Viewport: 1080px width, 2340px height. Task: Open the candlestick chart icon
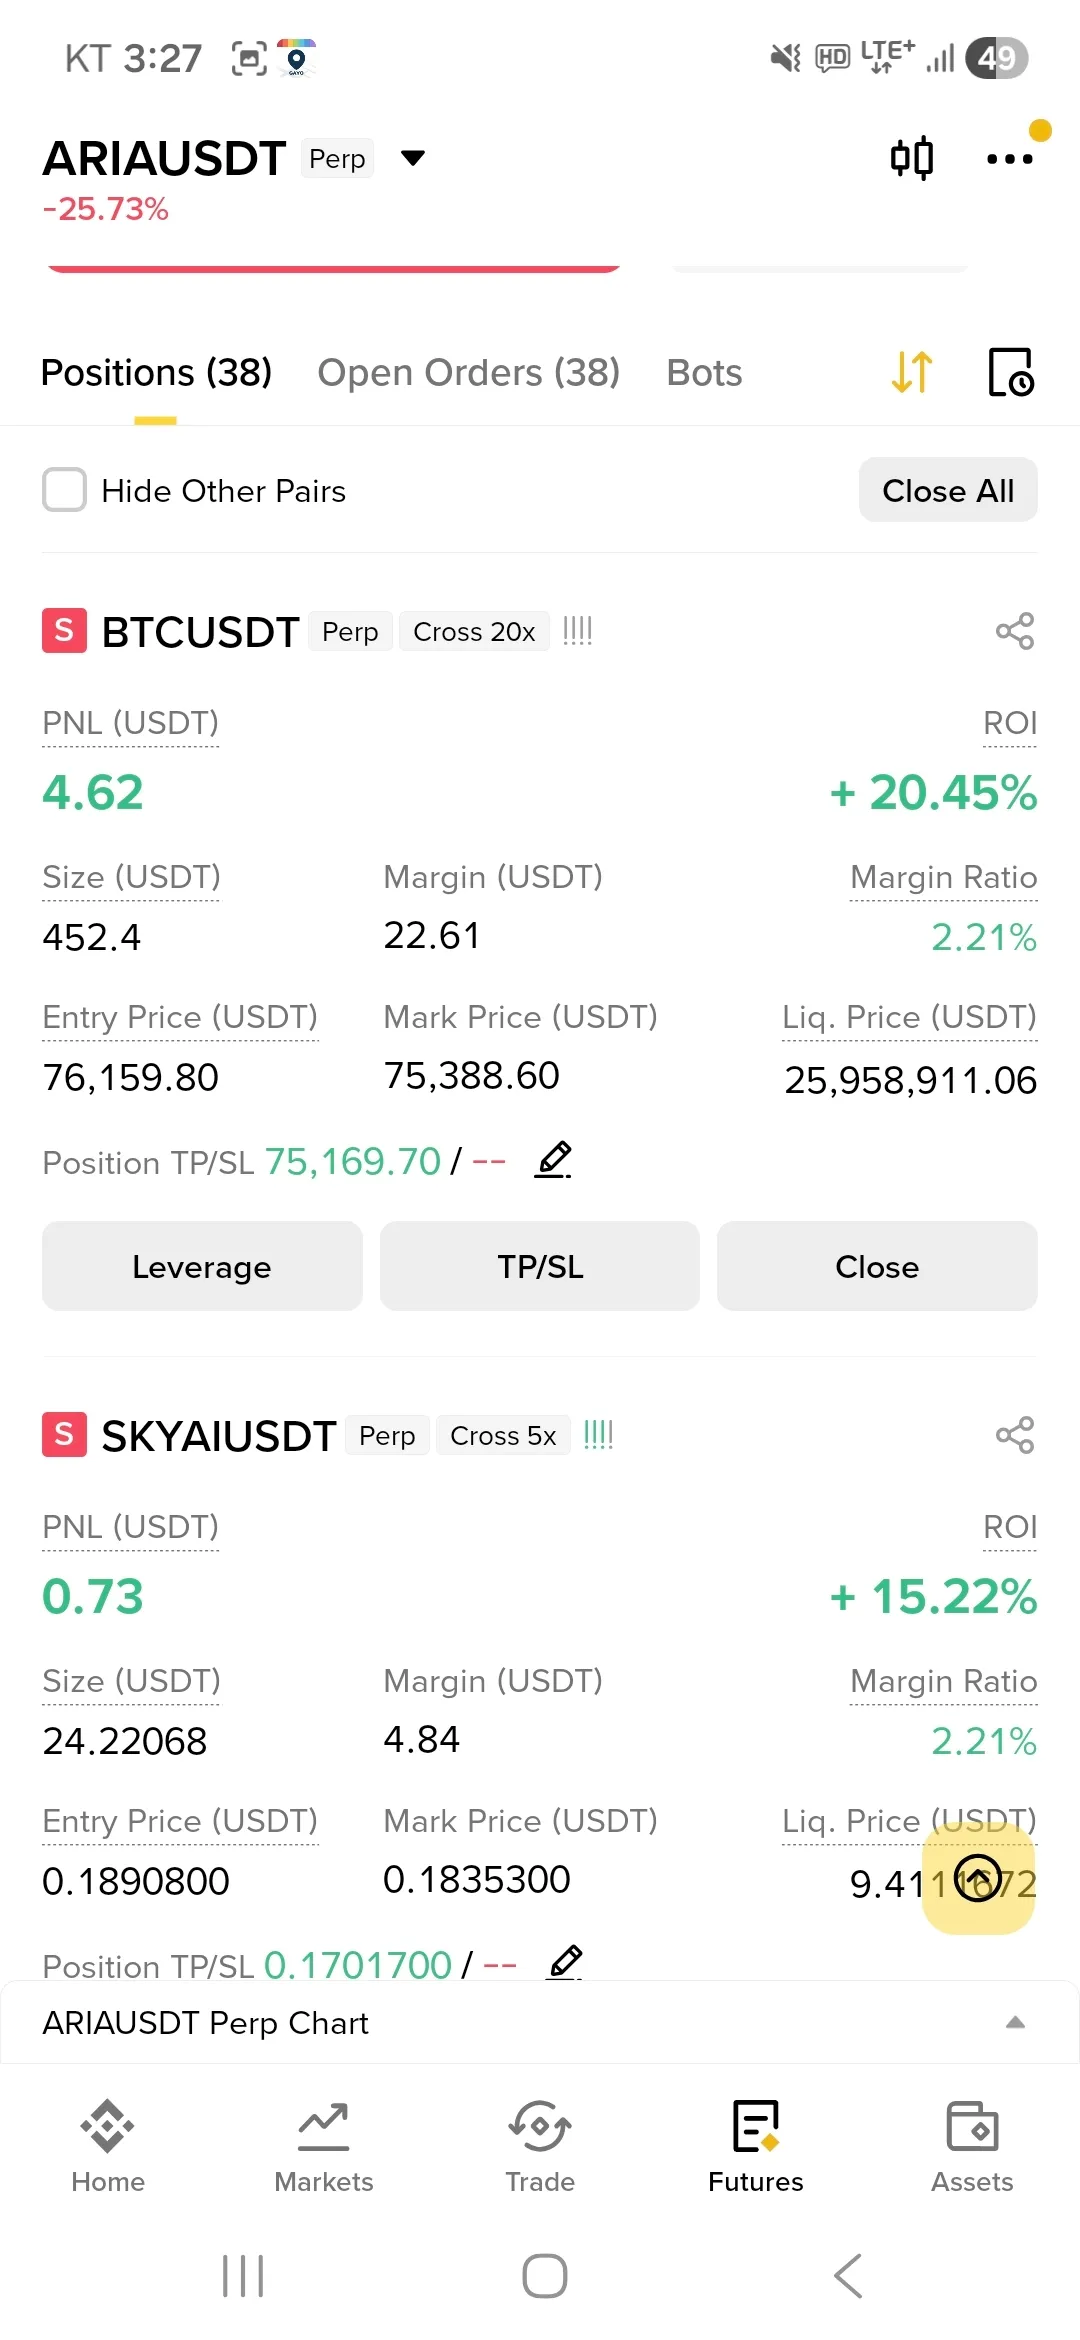point(911,158)
